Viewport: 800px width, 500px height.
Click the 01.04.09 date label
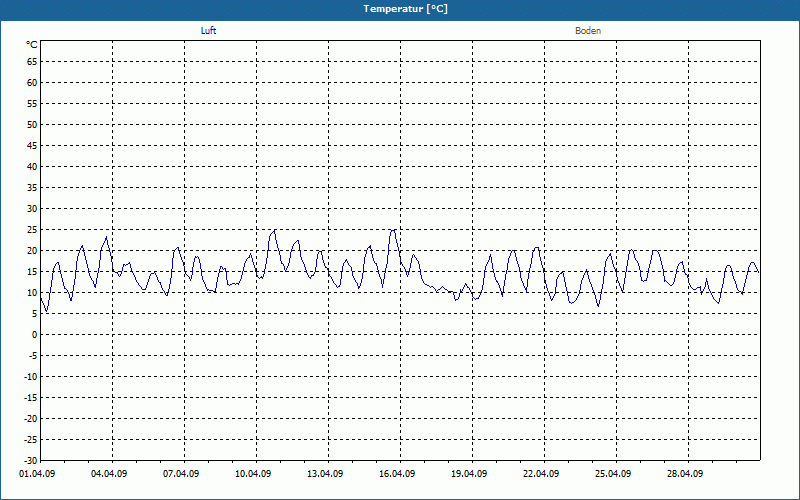click(37, 473)
